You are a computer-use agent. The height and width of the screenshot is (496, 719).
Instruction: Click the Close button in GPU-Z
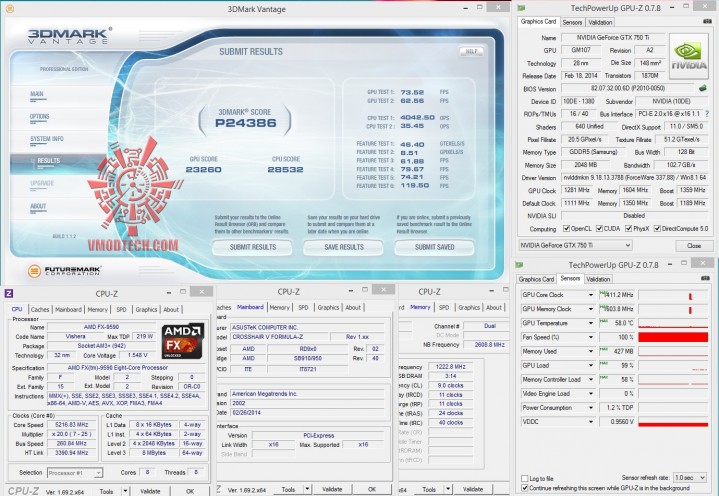[x=693, y=246]
